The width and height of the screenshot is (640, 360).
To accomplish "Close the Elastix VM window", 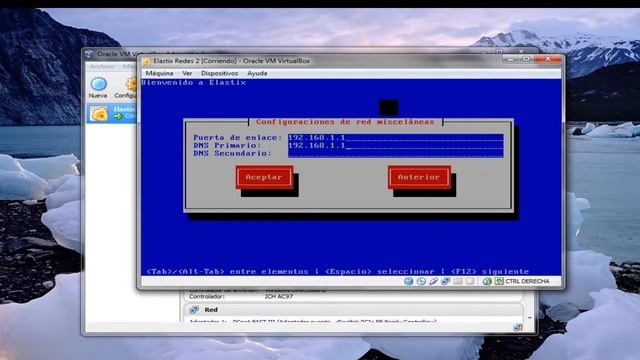I will tap(548, 60).
